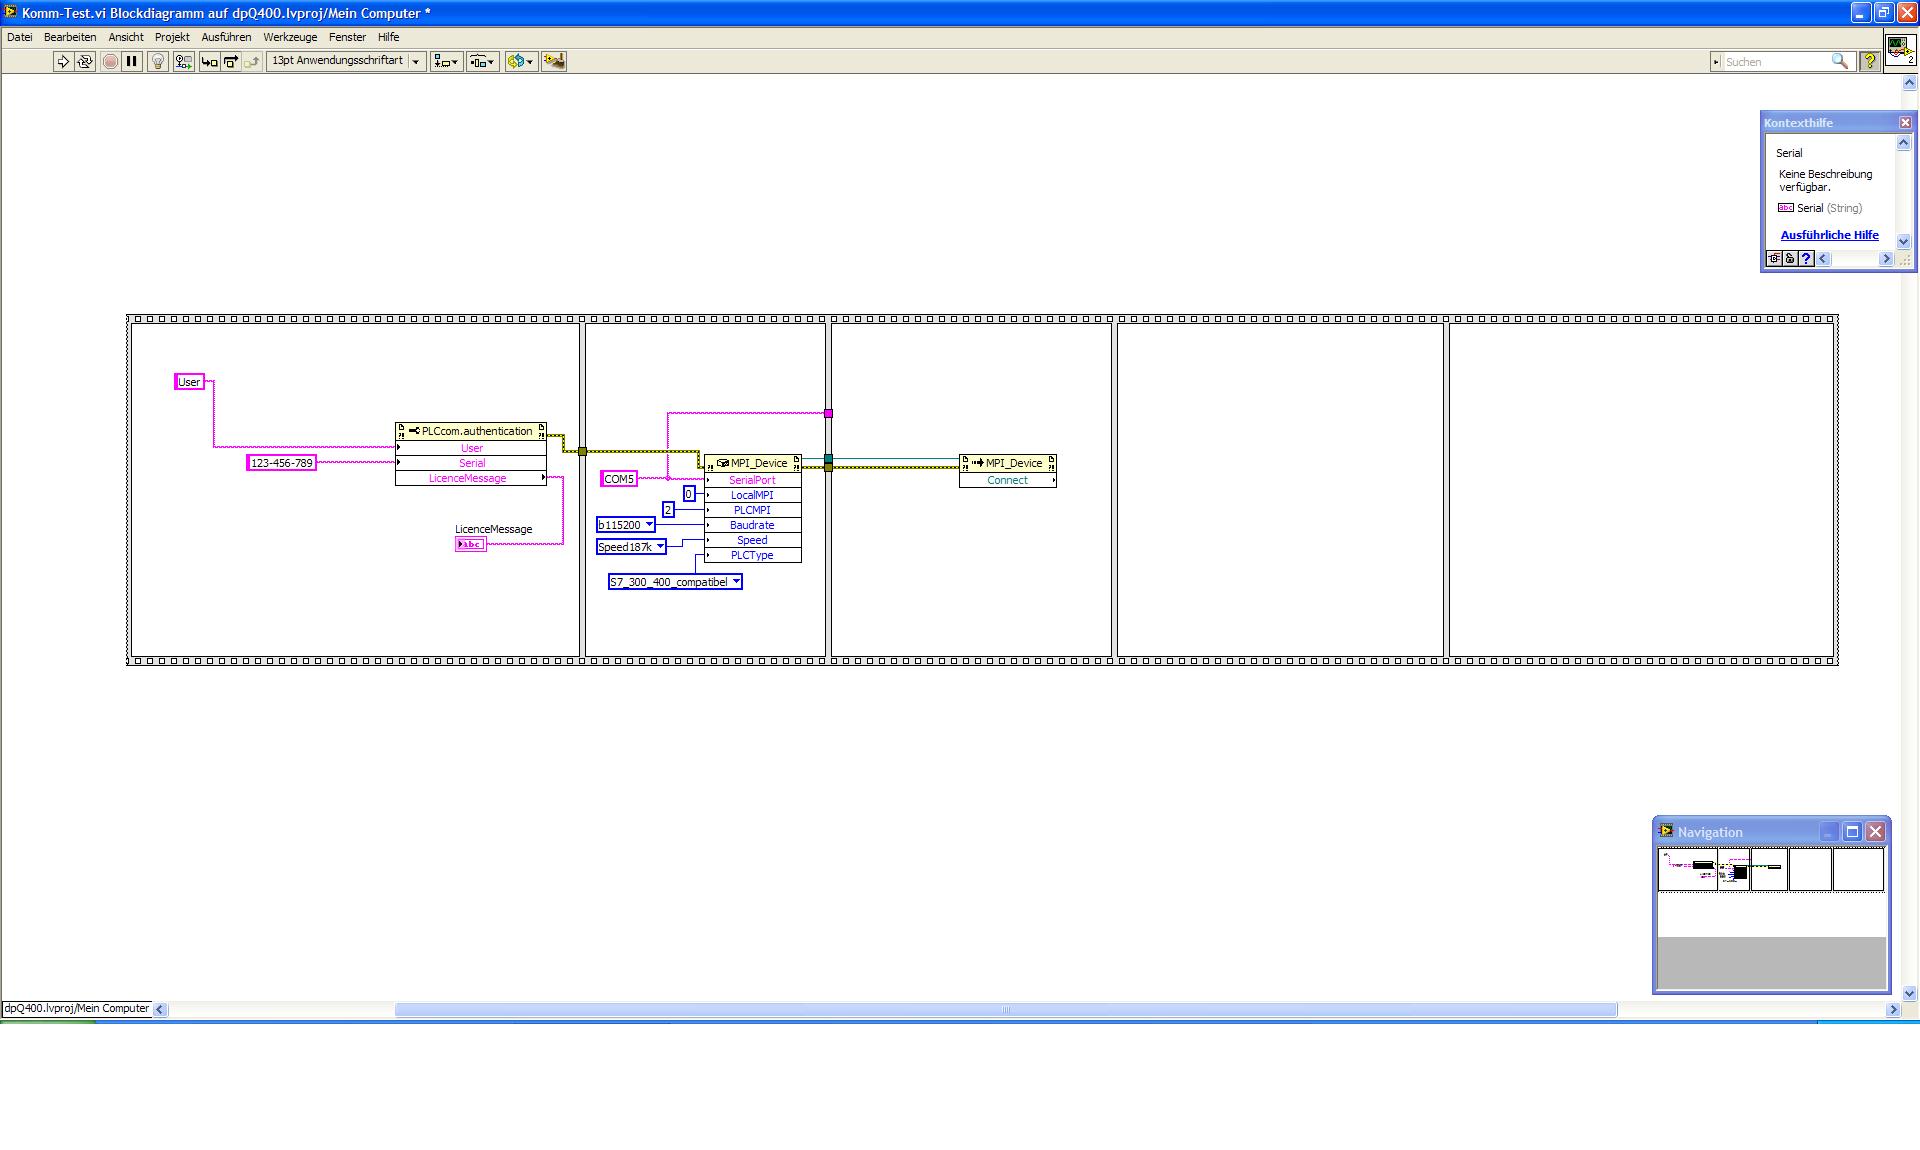Expand the Reorder dropdown in the toolbar
1920x1150 pixels.
coord(520,62)
